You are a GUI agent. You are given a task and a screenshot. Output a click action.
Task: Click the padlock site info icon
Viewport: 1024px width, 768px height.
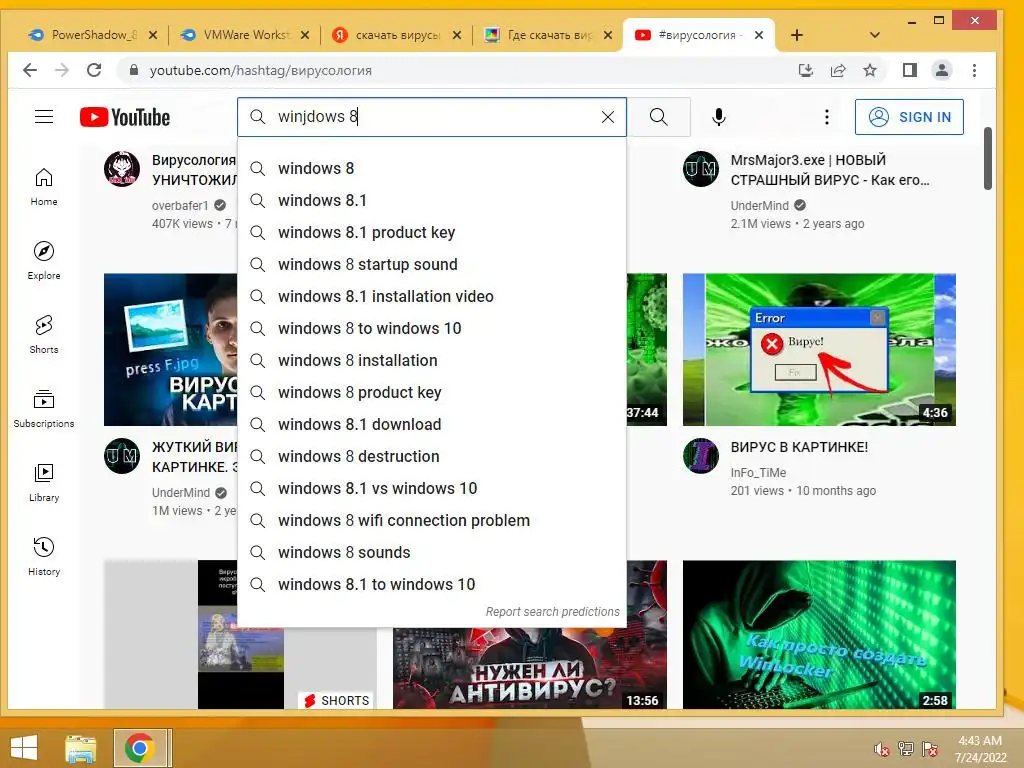click(133, 70)
